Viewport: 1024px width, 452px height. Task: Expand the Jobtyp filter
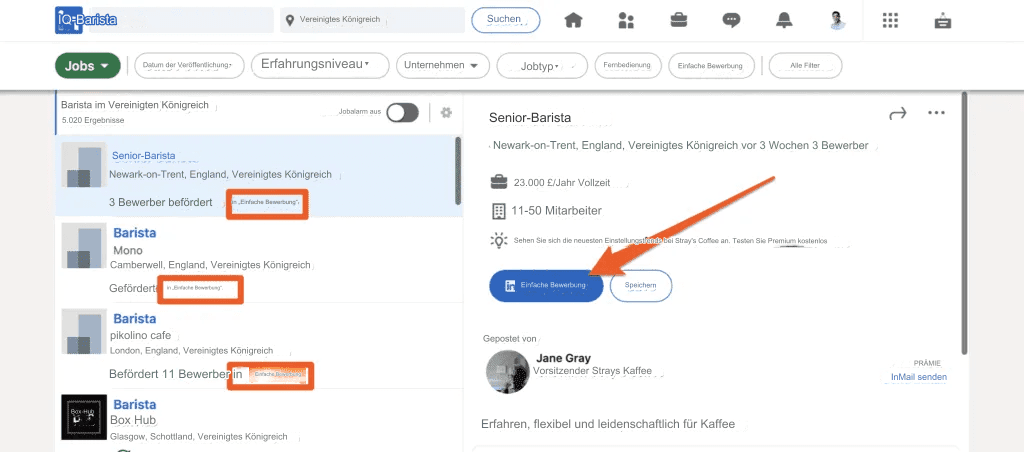point(542,65)
